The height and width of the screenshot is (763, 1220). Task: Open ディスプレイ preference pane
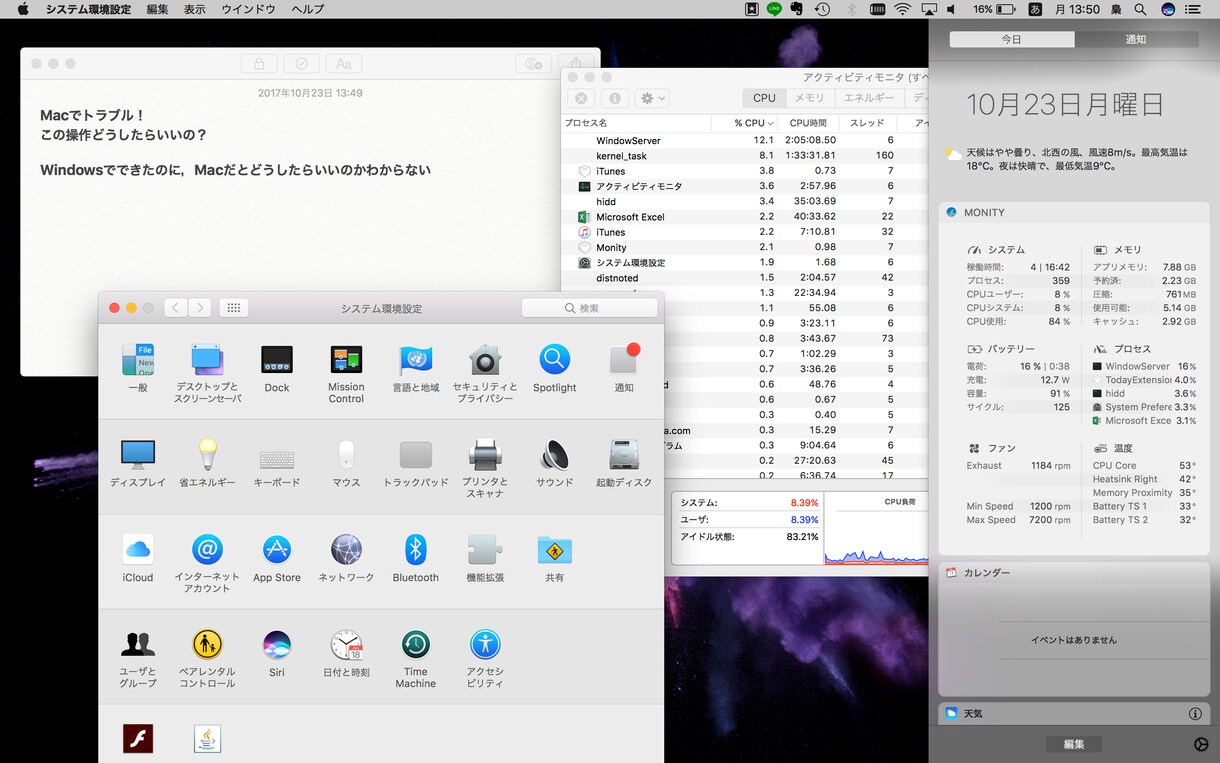tap(138, 463)
